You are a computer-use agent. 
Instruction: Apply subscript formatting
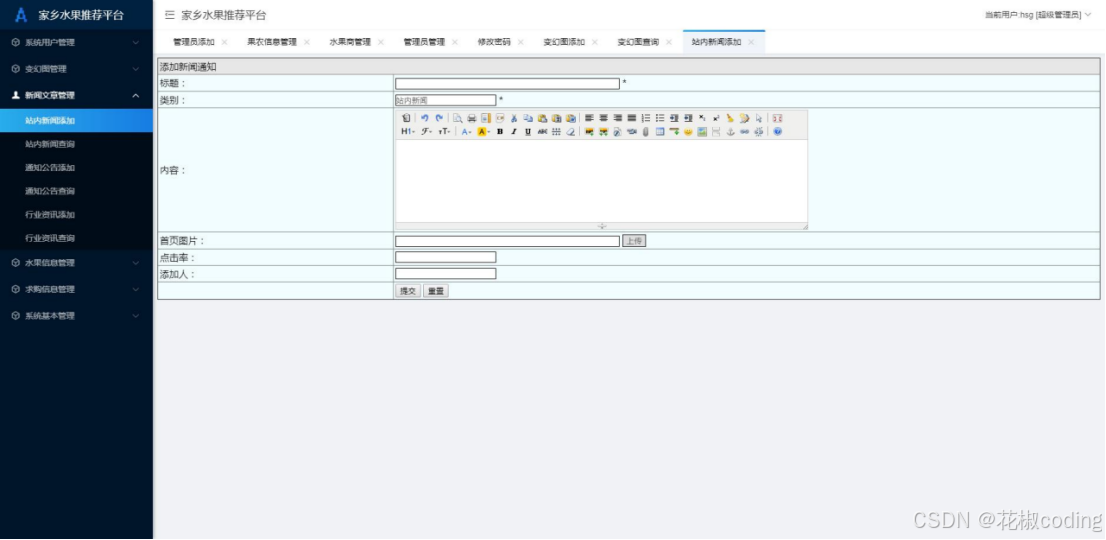[x=702, y=118]
